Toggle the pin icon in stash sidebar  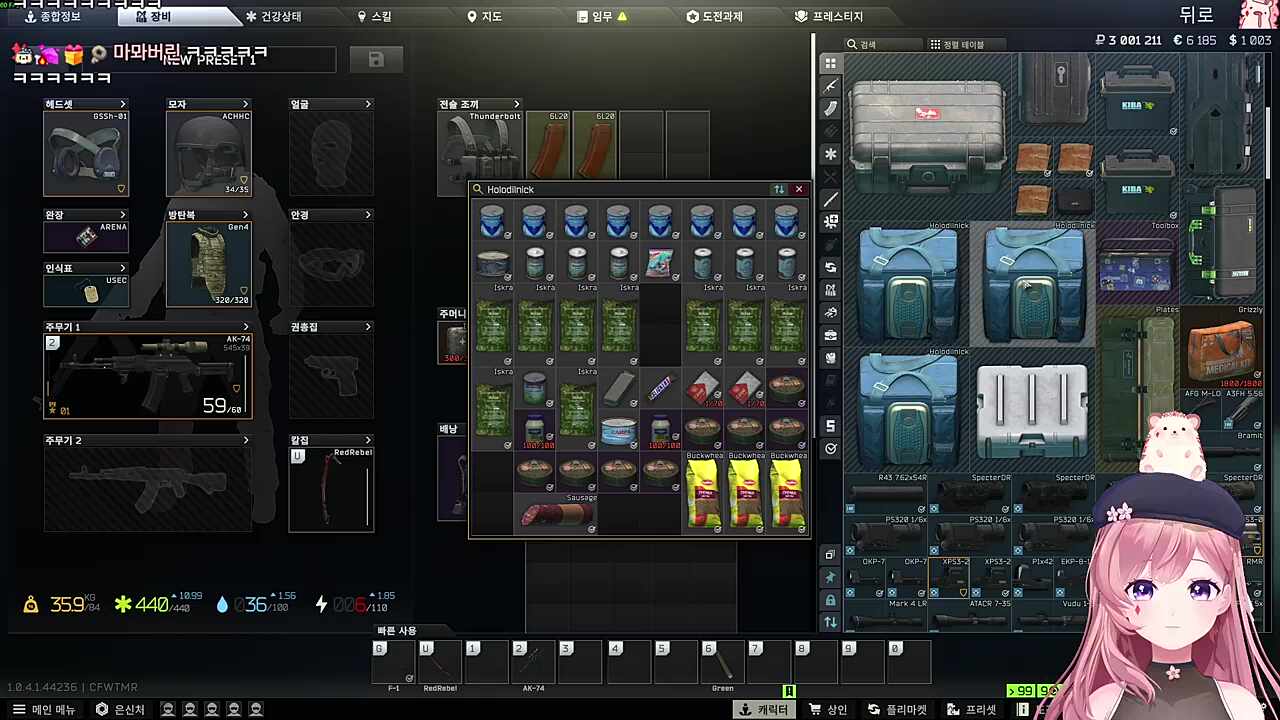[830, 577]
